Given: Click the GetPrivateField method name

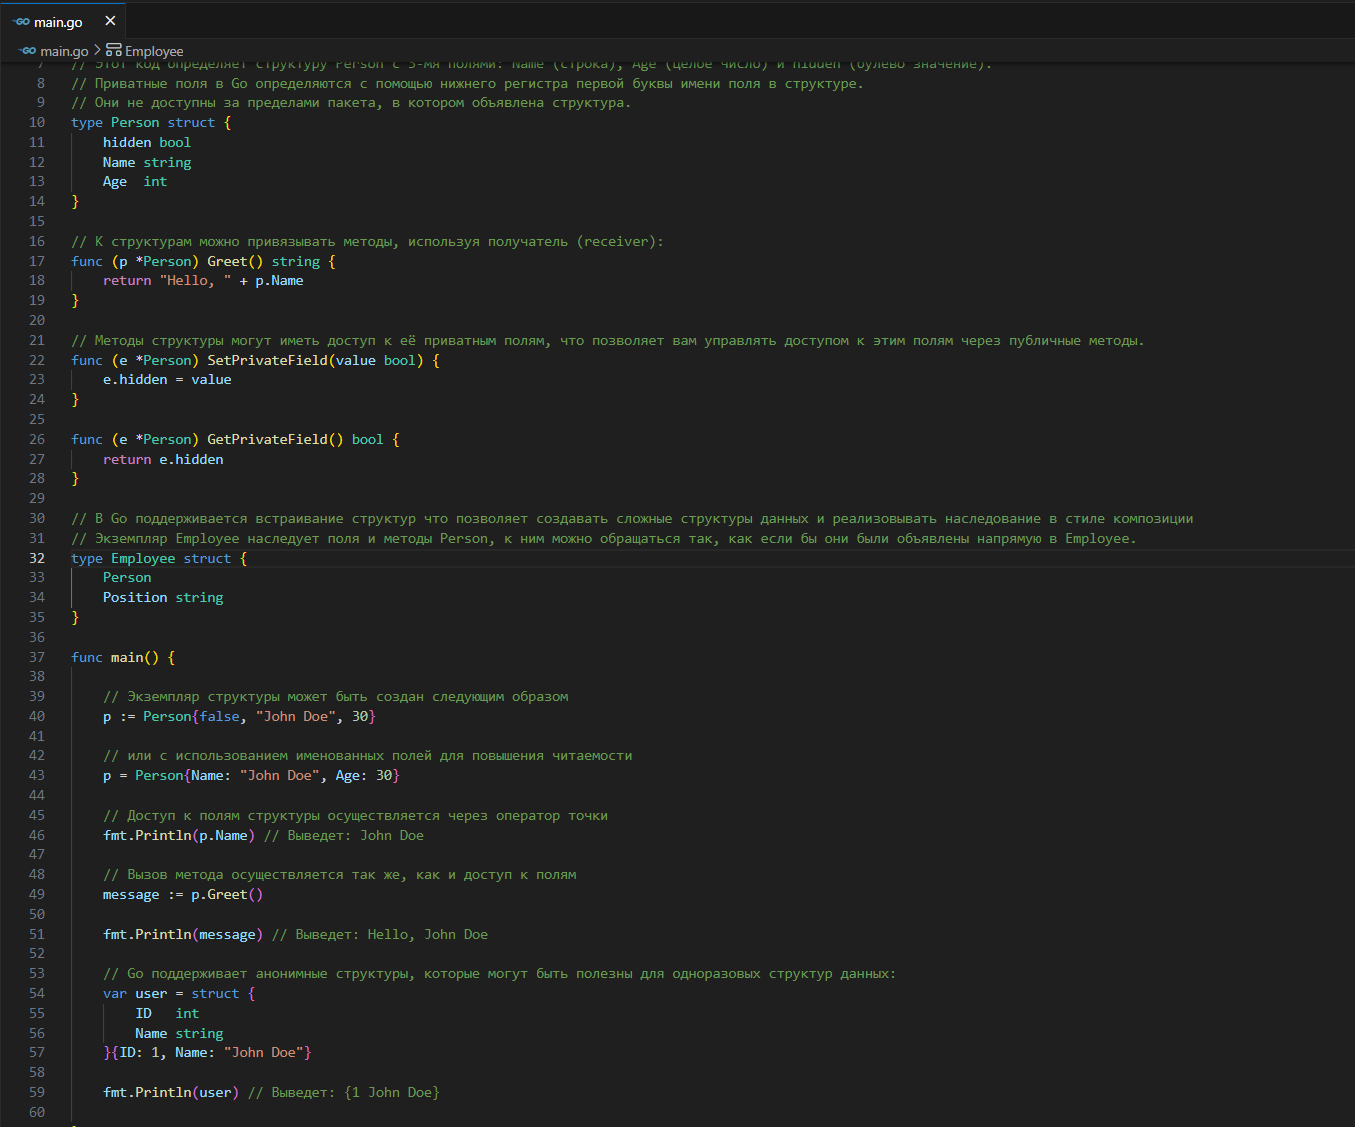Looking at the screenshot, I should [267, 439].
